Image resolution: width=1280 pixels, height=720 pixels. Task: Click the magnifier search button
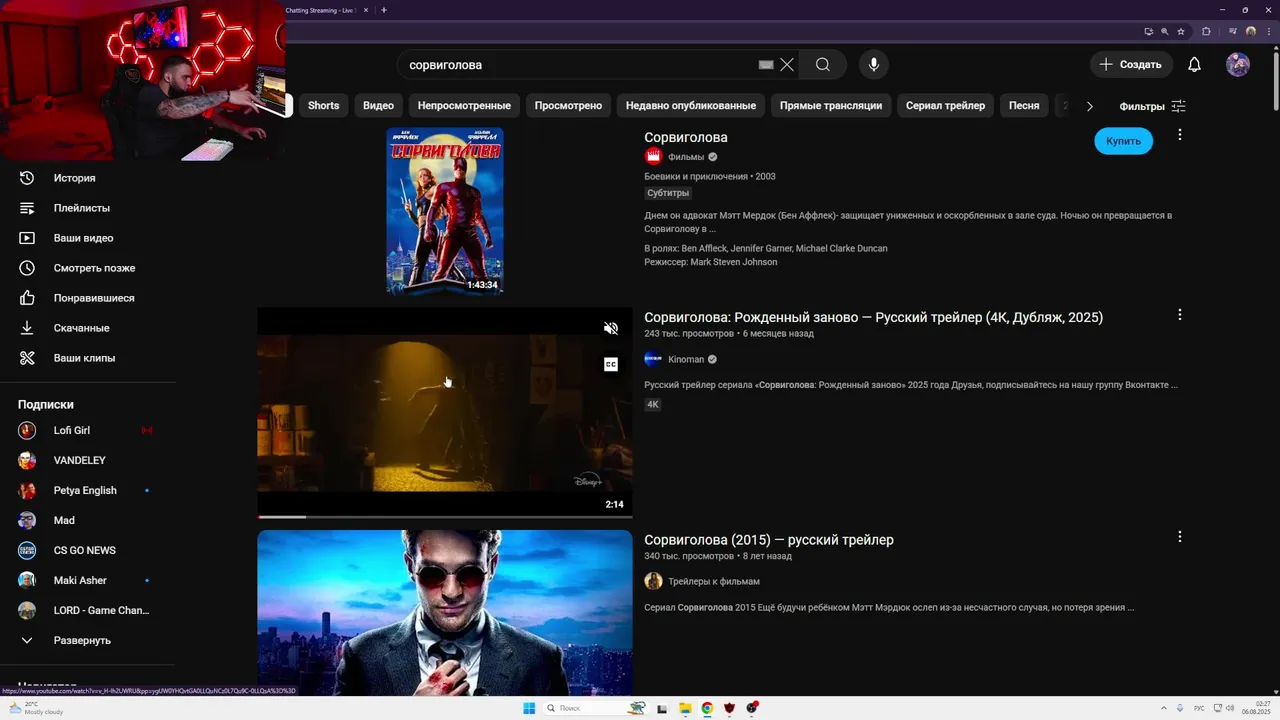[x=822, y=65]
